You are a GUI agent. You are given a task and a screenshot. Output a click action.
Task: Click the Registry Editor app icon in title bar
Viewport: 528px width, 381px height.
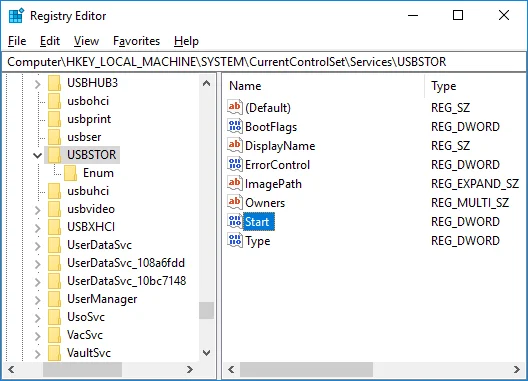click(16, 16)
